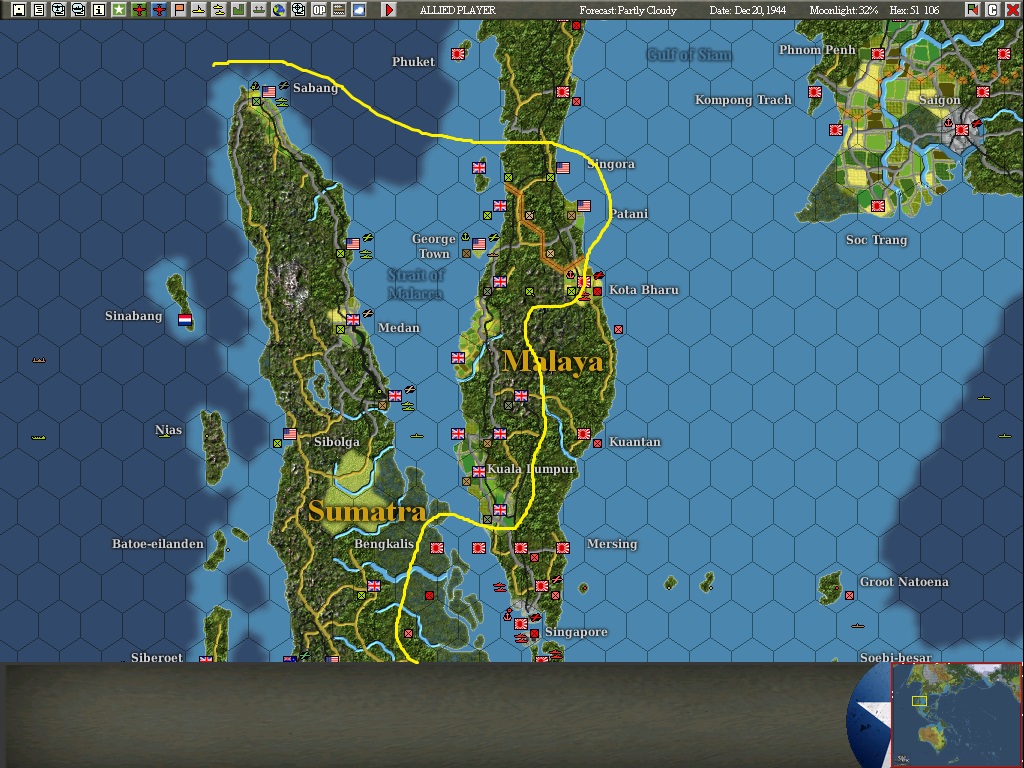Image resolution: width=1024 pixels, height=768 pixels.
Task: Select the US flag at Singora
Action: (563, 168)
